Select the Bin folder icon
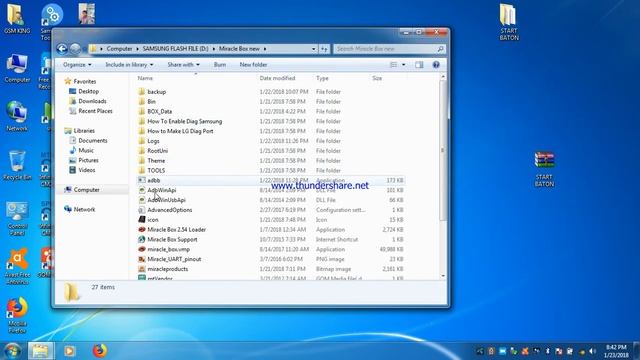 point(142,101)
